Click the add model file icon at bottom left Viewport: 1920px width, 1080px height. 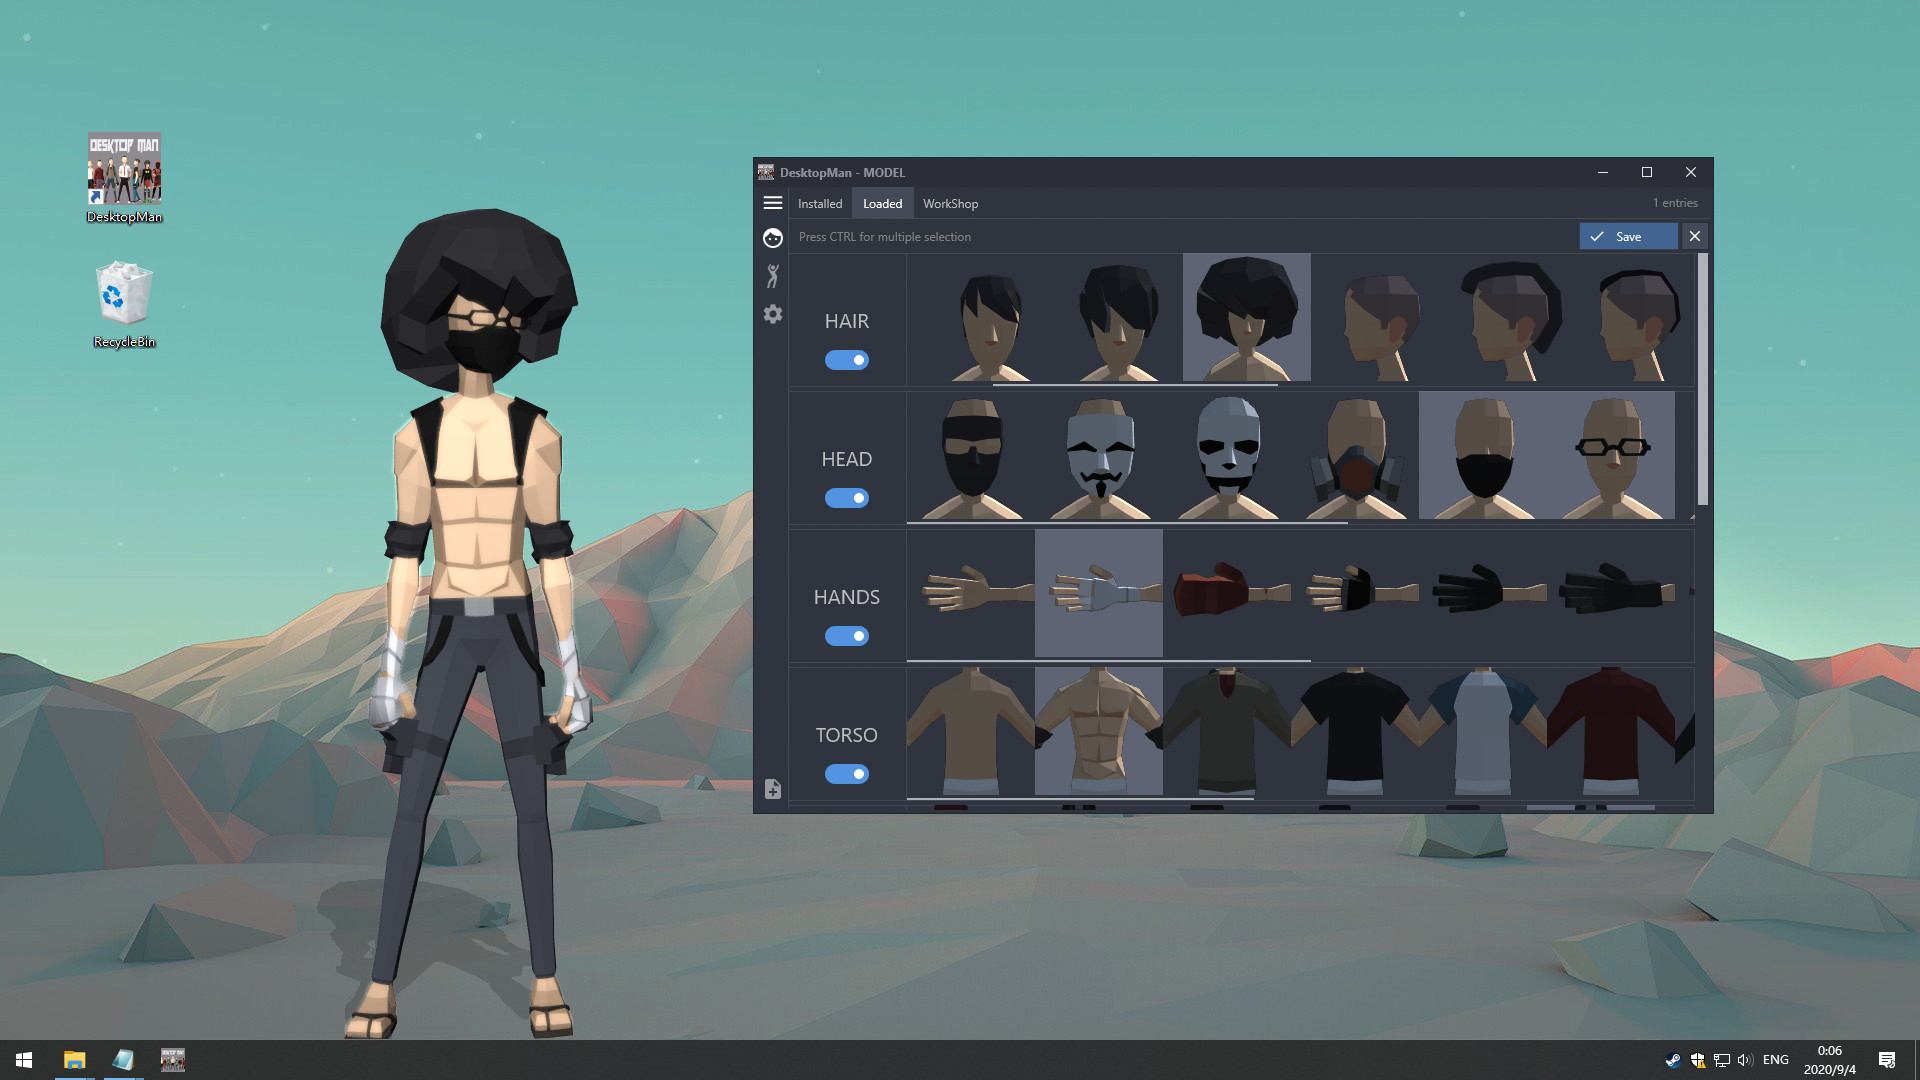[771, 789]
